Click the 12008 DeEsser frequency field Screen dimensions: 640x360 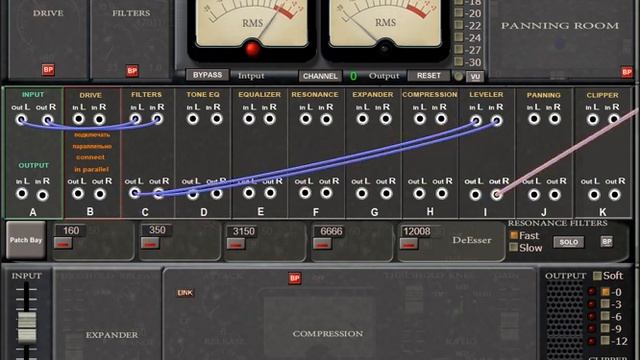[416, 232]
